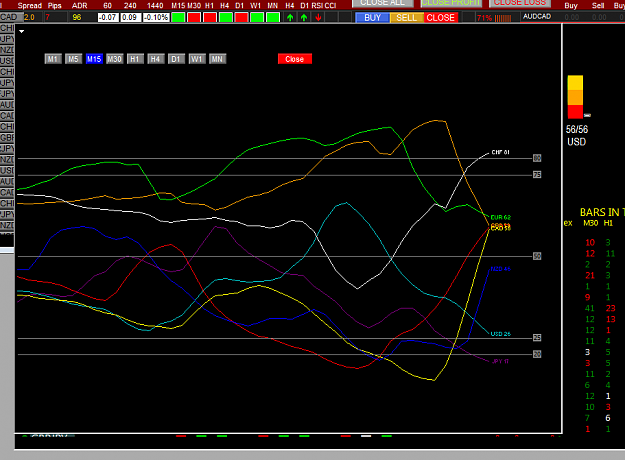Click the green EUR 62 line label

501,217
